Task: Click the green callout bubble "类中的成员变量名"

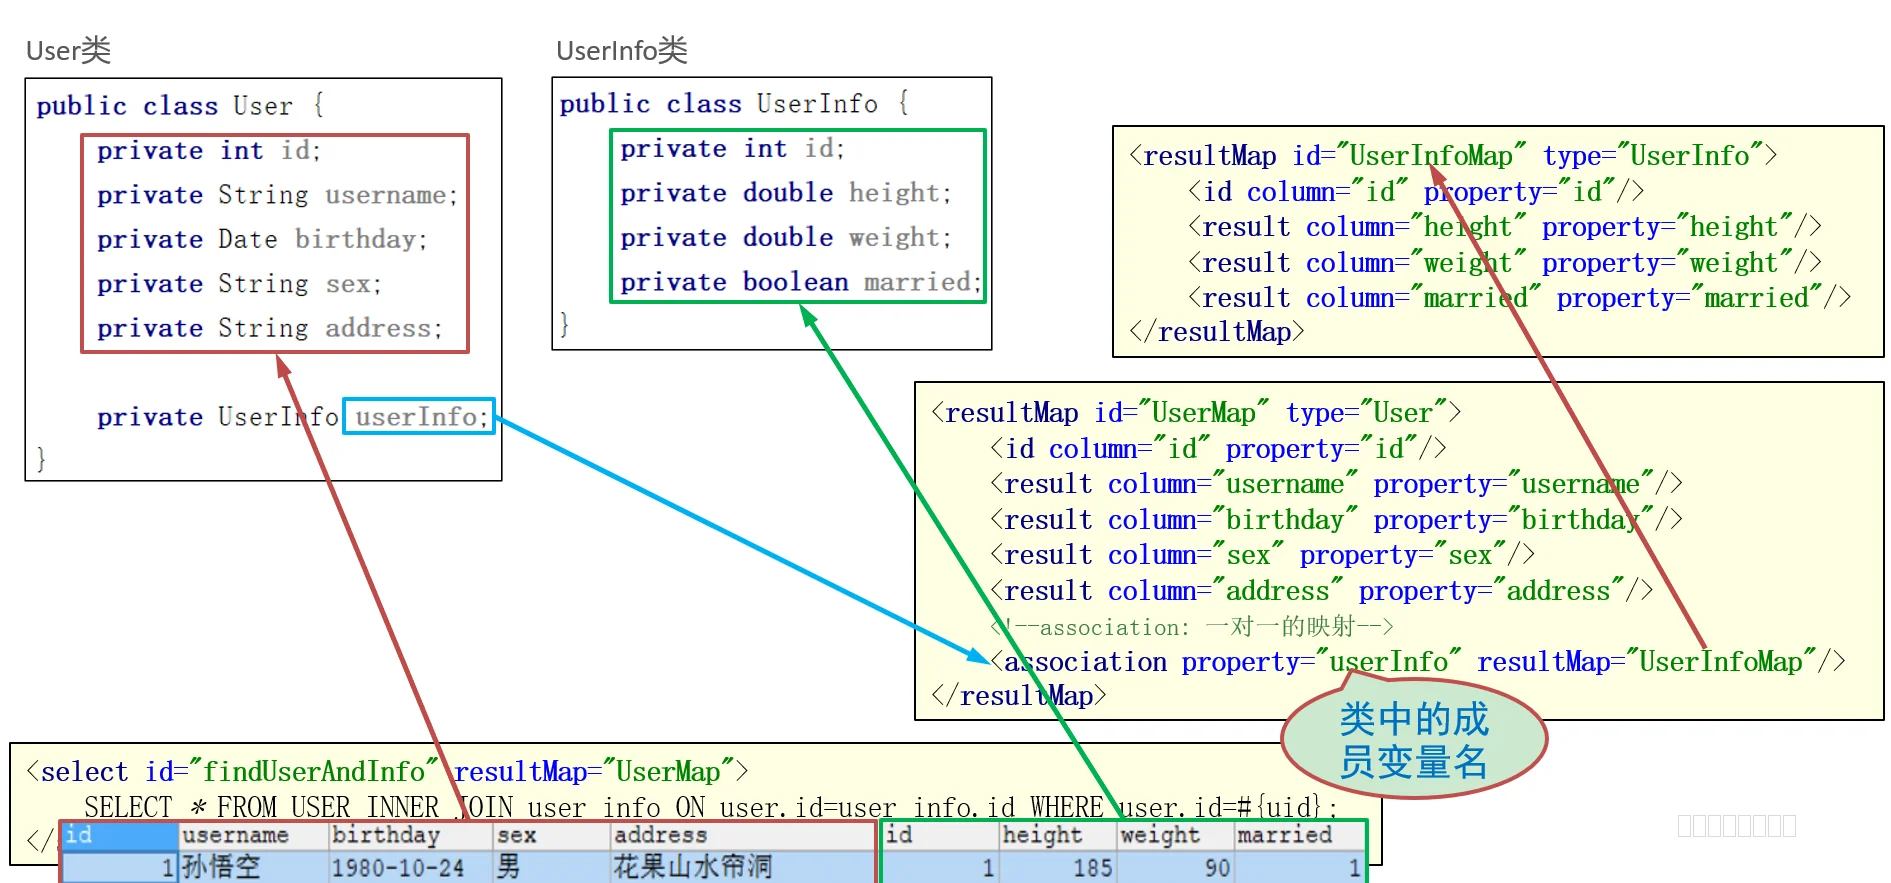Action: (1413, 740)
